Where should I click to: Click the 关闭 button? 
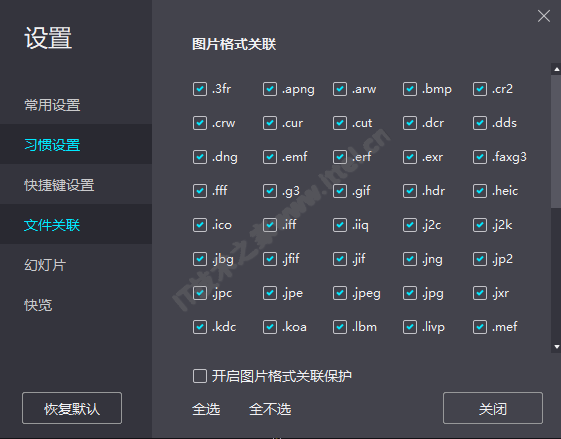click(493, 408)
